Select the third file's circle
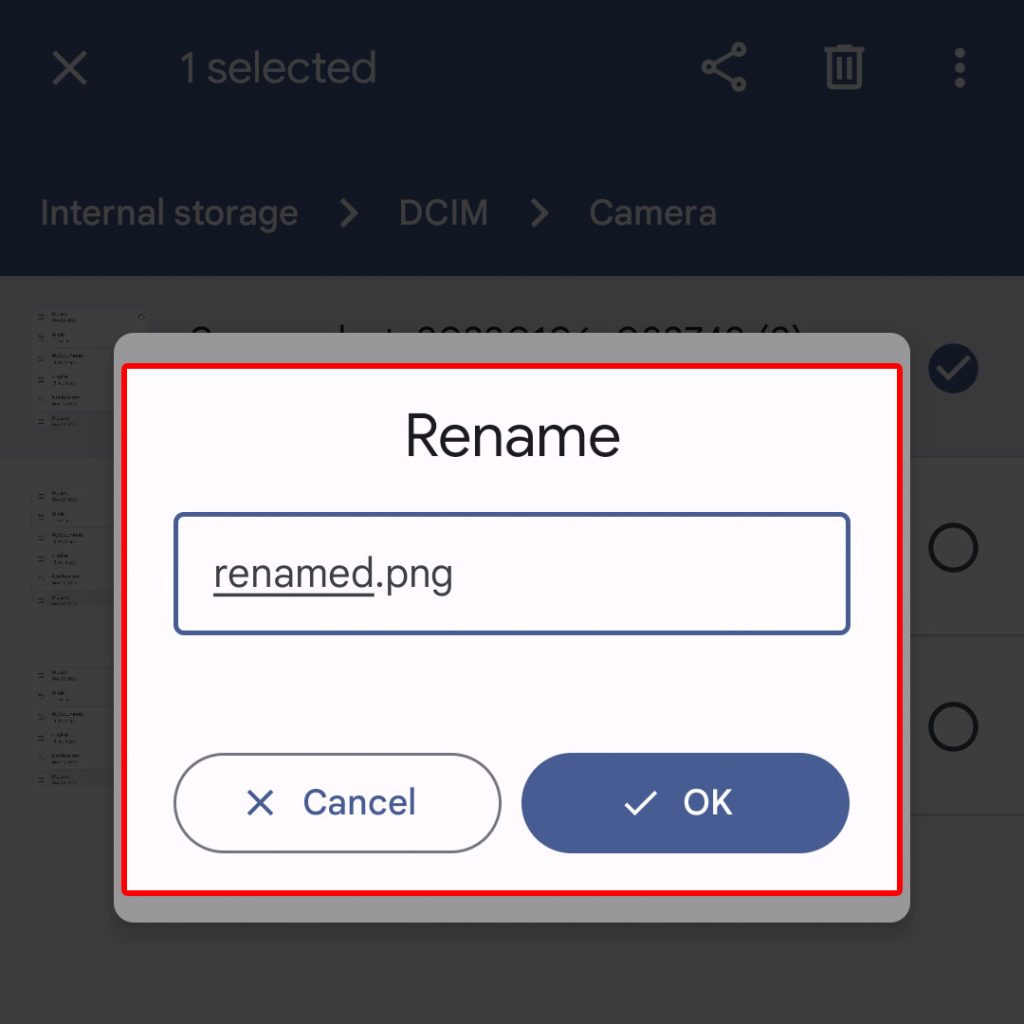 coord(952,726)
